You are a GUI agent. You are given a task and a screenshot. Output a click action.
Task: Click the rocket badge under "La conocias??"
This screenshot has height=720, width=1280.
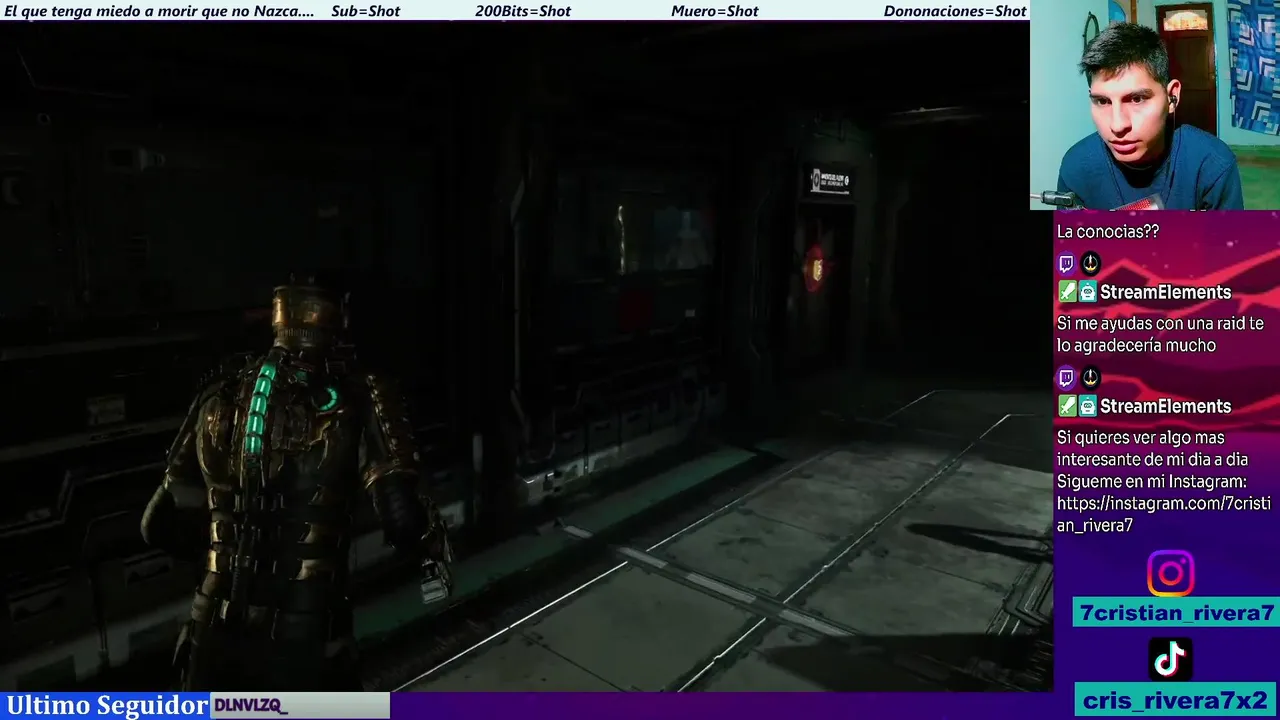[x=1090, y=264]
